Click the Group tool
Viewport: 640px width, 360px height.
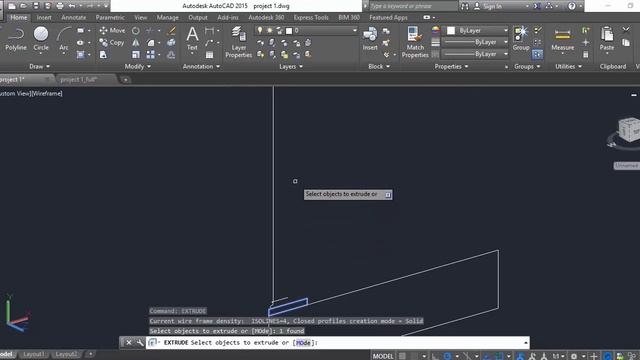pos(521,39)
